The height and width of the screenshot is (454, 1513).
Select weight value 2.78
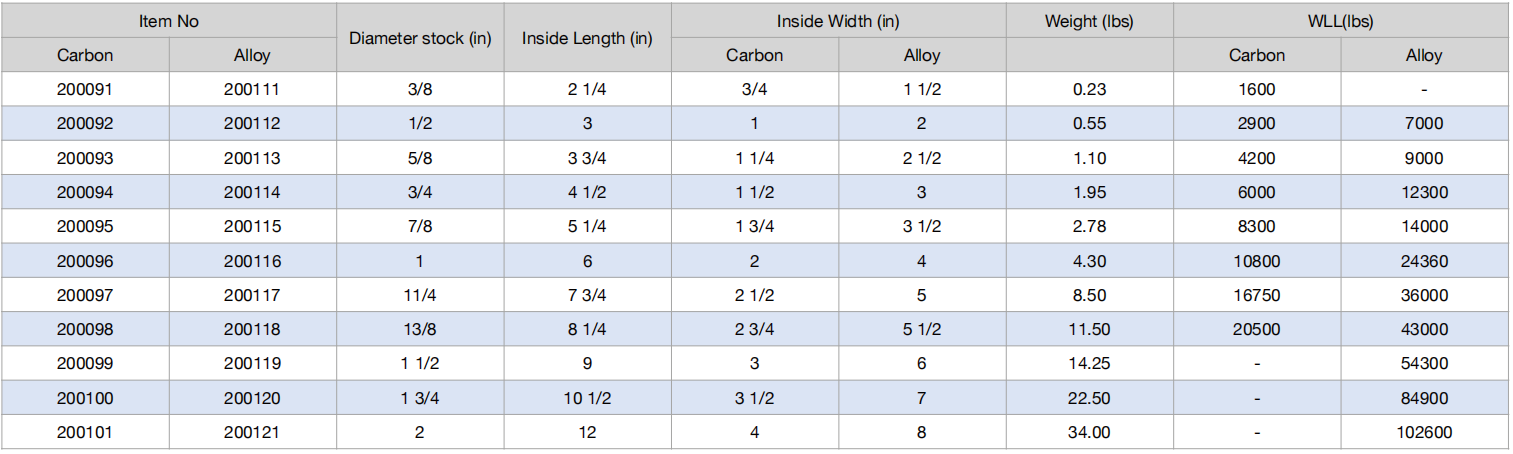coord(1089,226)
